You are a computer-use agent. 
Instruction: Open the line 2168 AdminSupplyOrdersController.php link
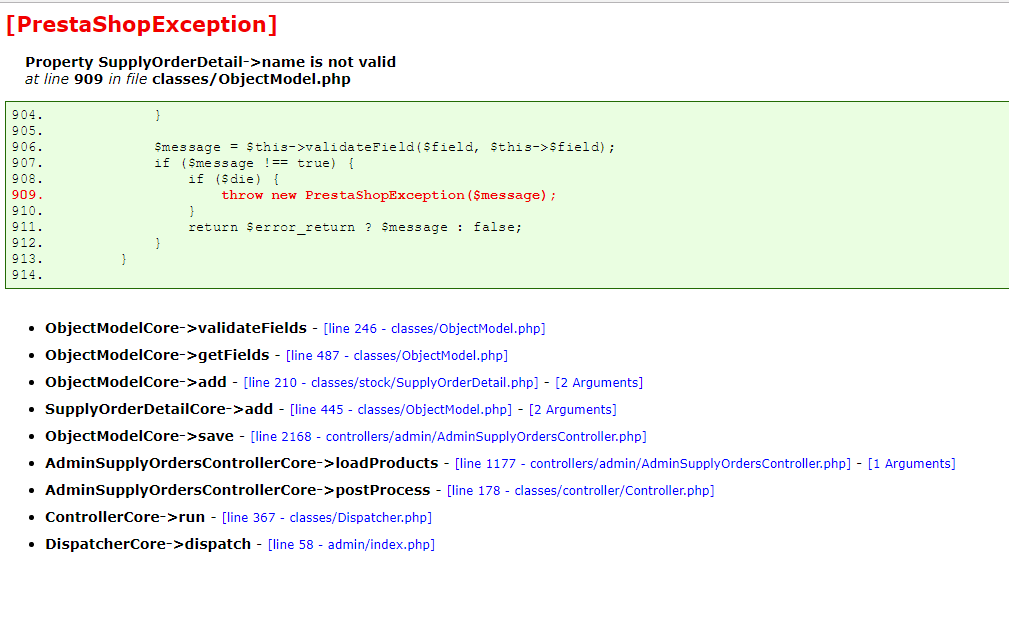click(449, 436)
